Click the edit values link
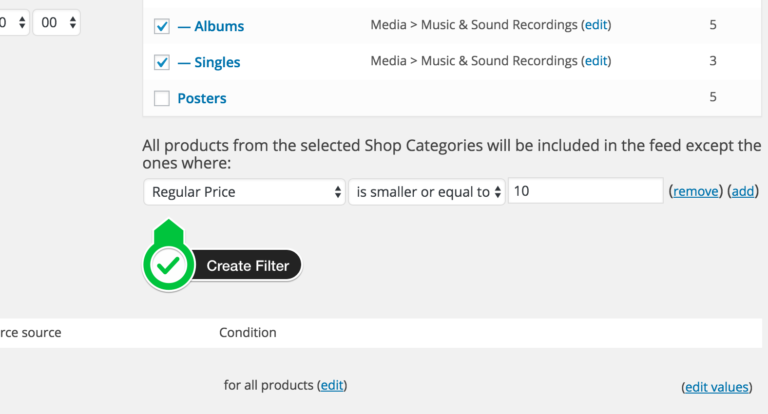Screen dimensions: 768x414 click(717, 387)
